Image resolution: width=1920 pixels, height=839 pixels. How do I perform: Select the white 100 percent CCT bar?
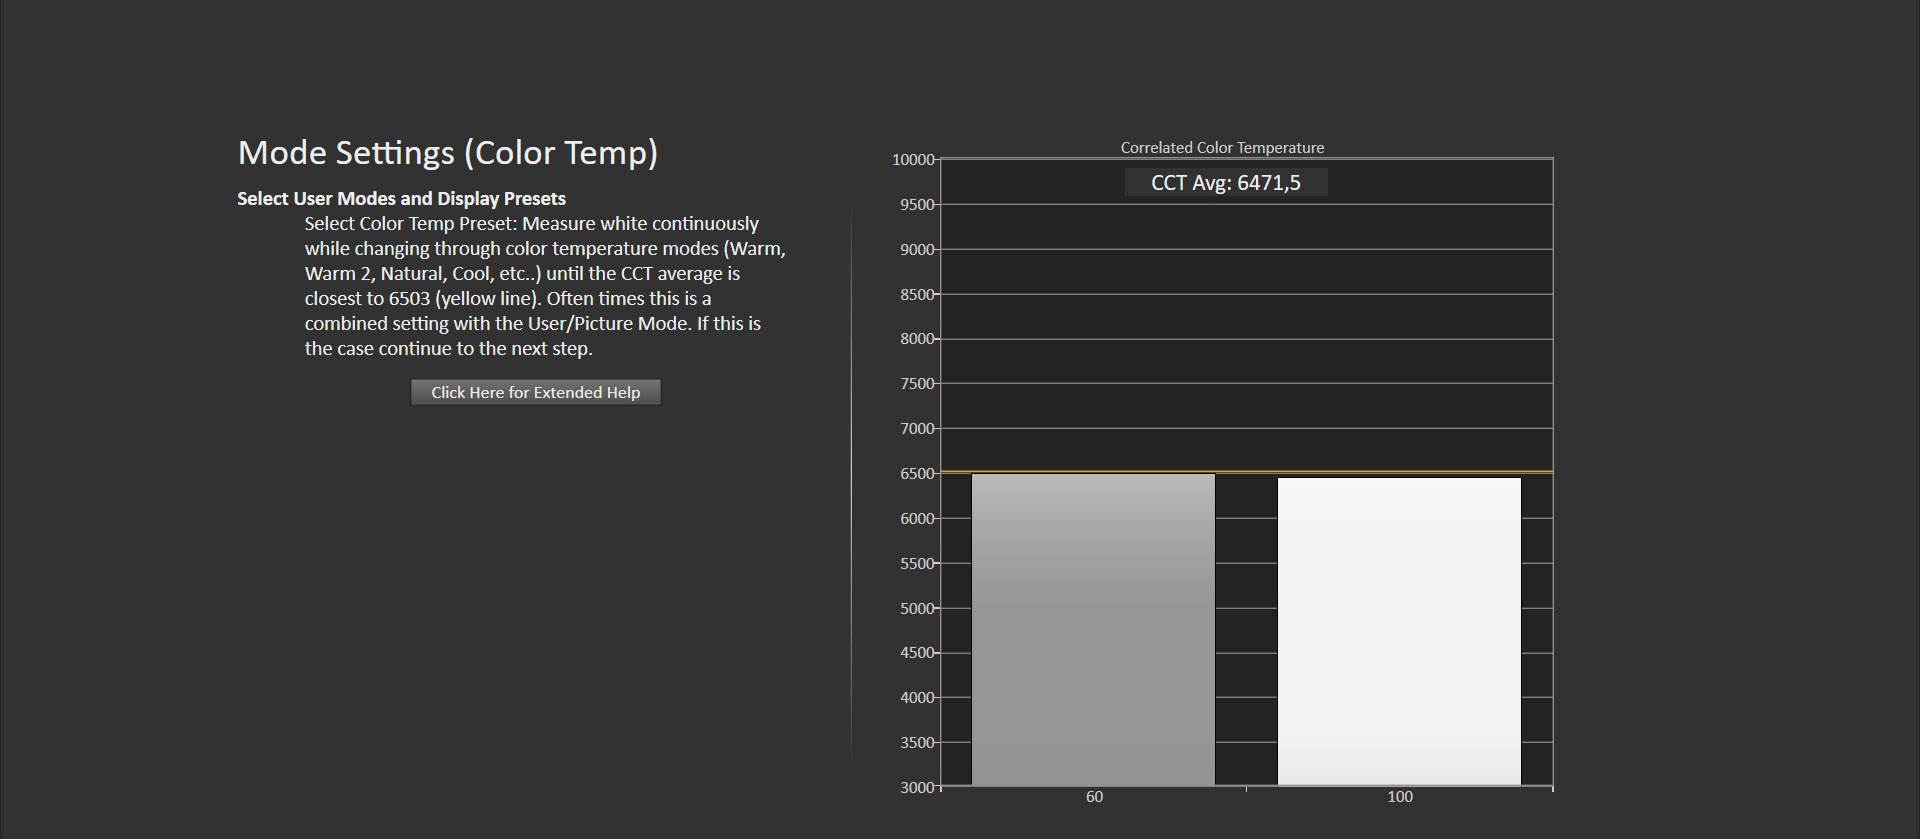click(1399, 632)
